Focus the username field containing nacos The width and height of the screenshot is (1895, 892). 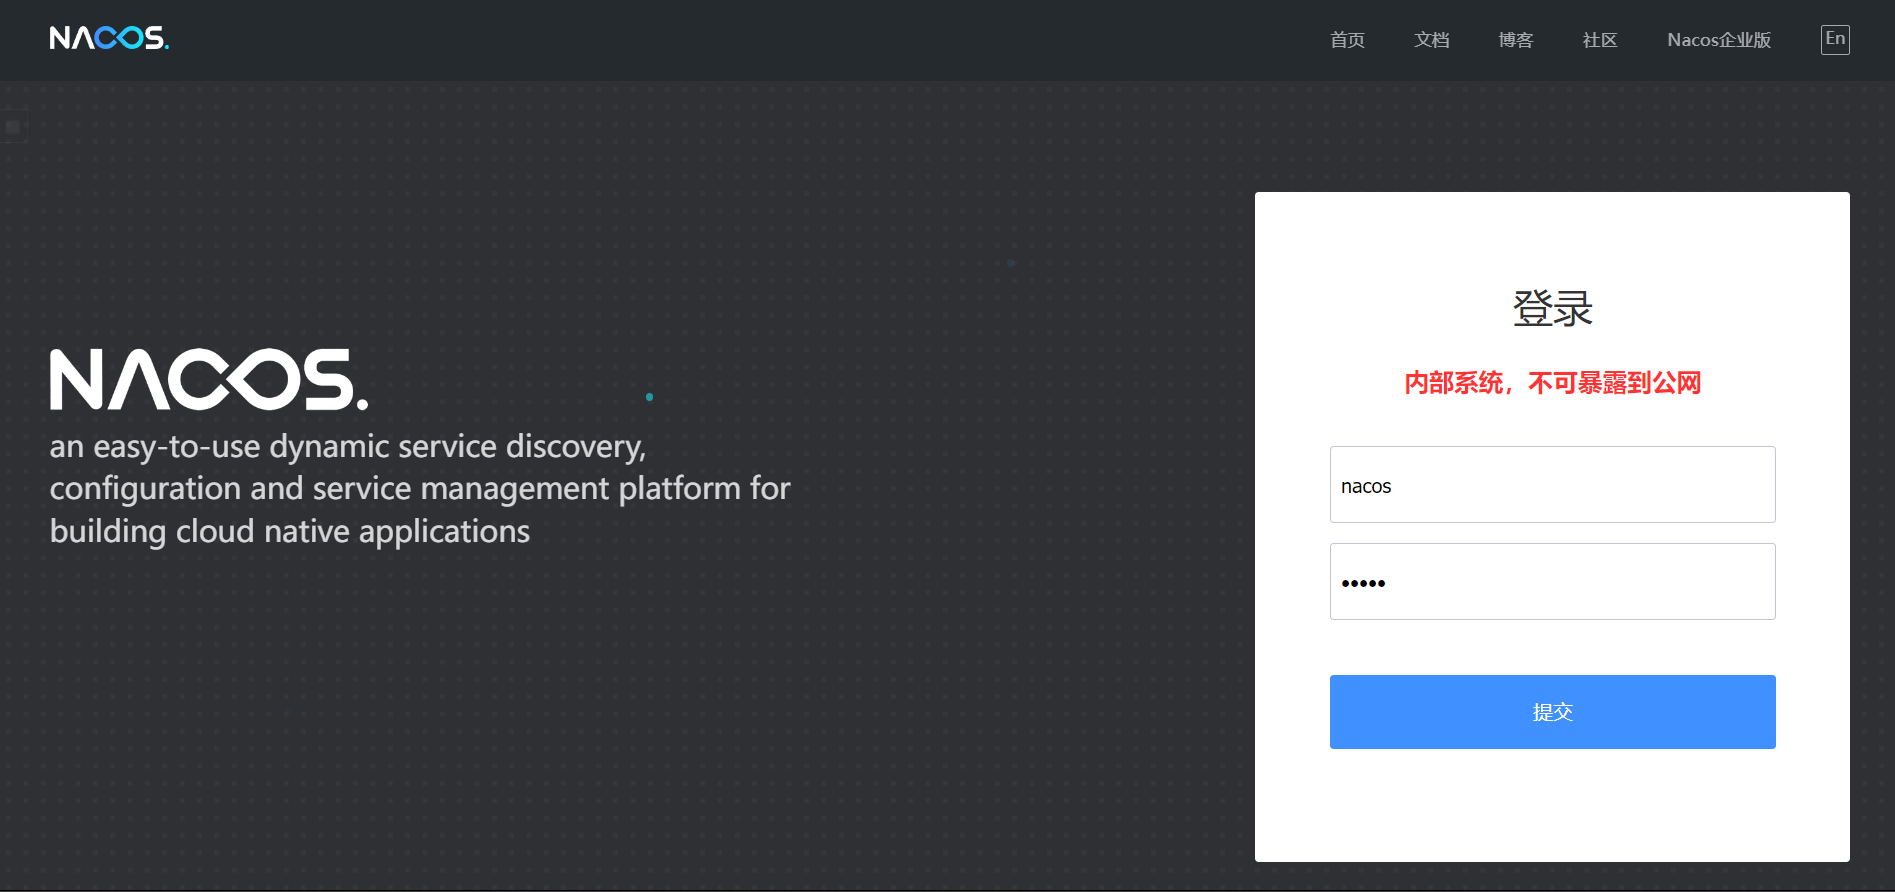1552,485
